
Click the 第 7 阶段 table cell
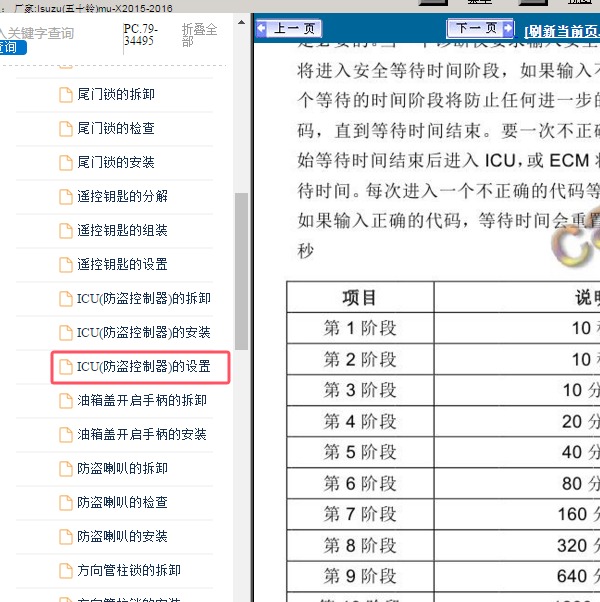tap(360, 514)
